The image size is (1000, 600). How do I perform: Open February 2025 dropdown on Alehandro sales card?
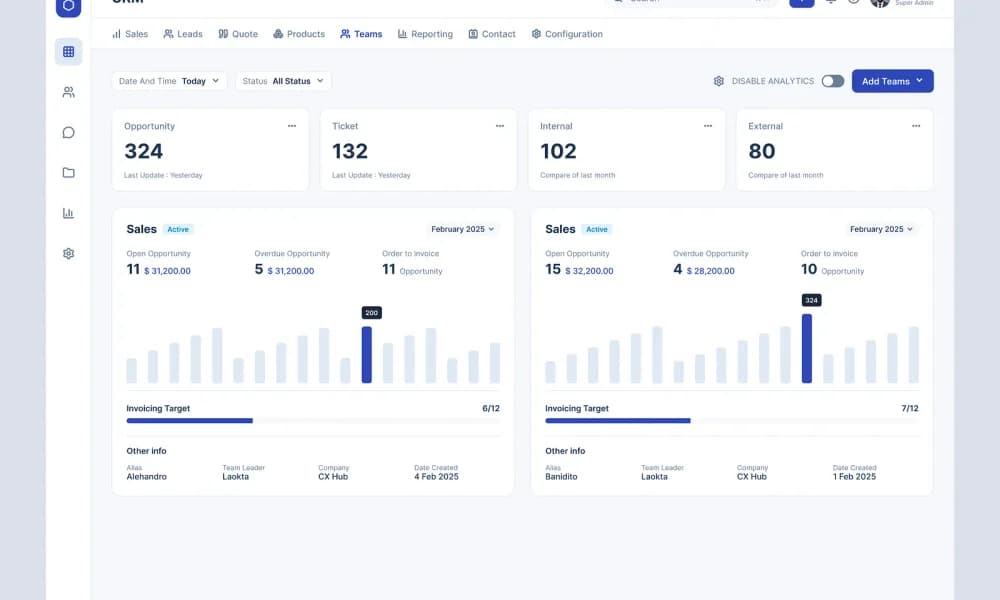(462, 229)
